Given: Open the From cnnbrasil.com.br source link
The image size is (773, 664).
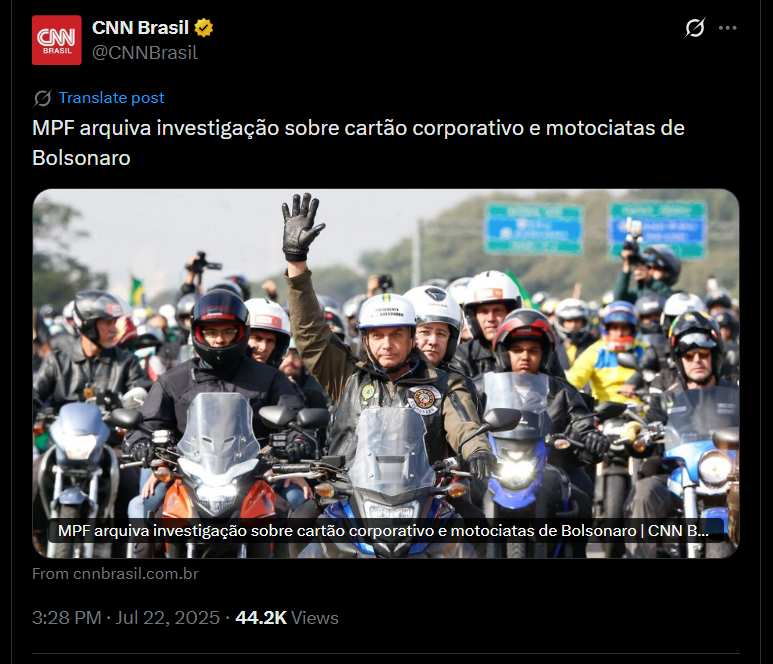Looking at the screenshot, I should coord(115,574).
